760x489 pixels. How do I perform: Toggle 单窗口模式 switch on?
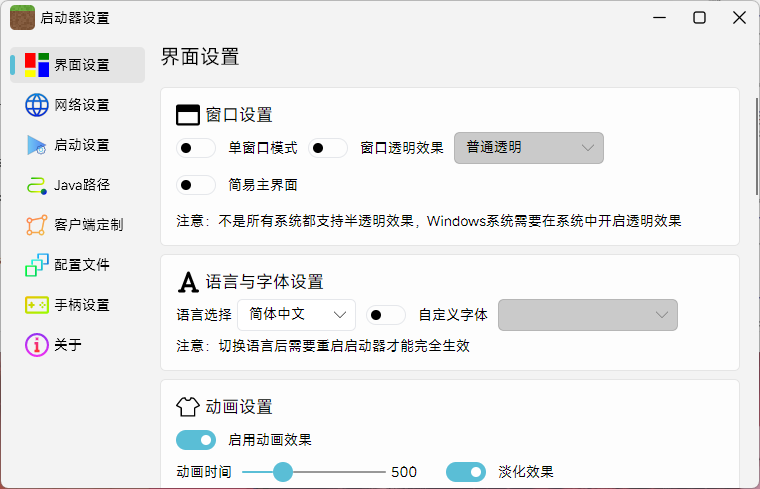coord(196,148)
